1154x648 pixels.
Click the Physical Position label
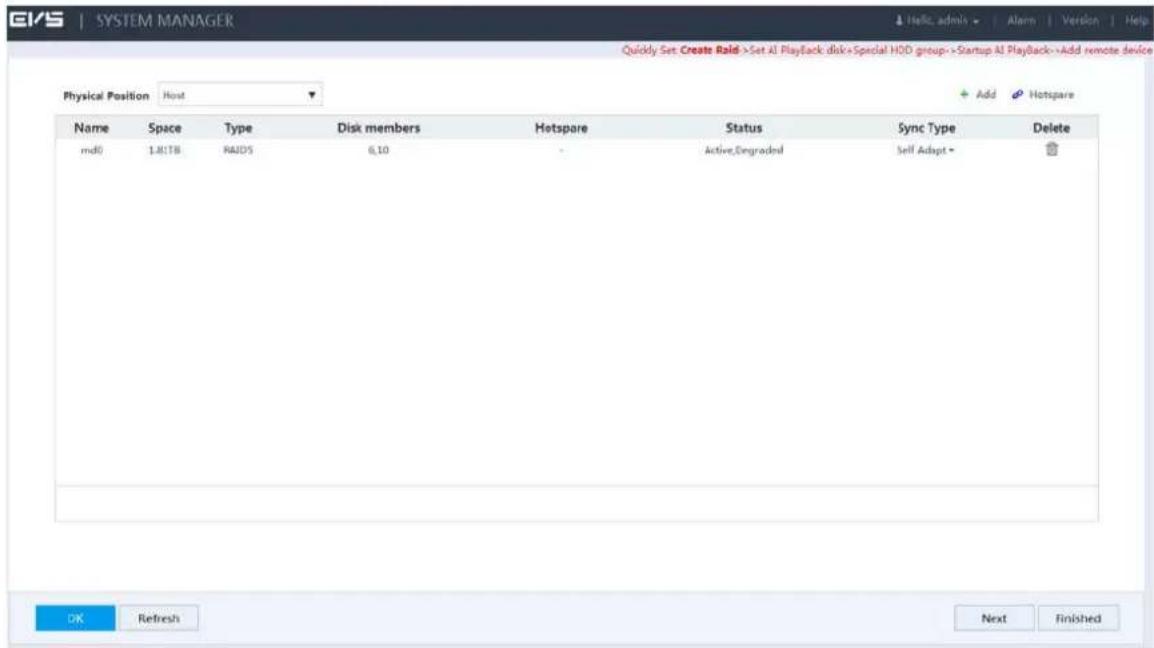(x=106, y=96)
